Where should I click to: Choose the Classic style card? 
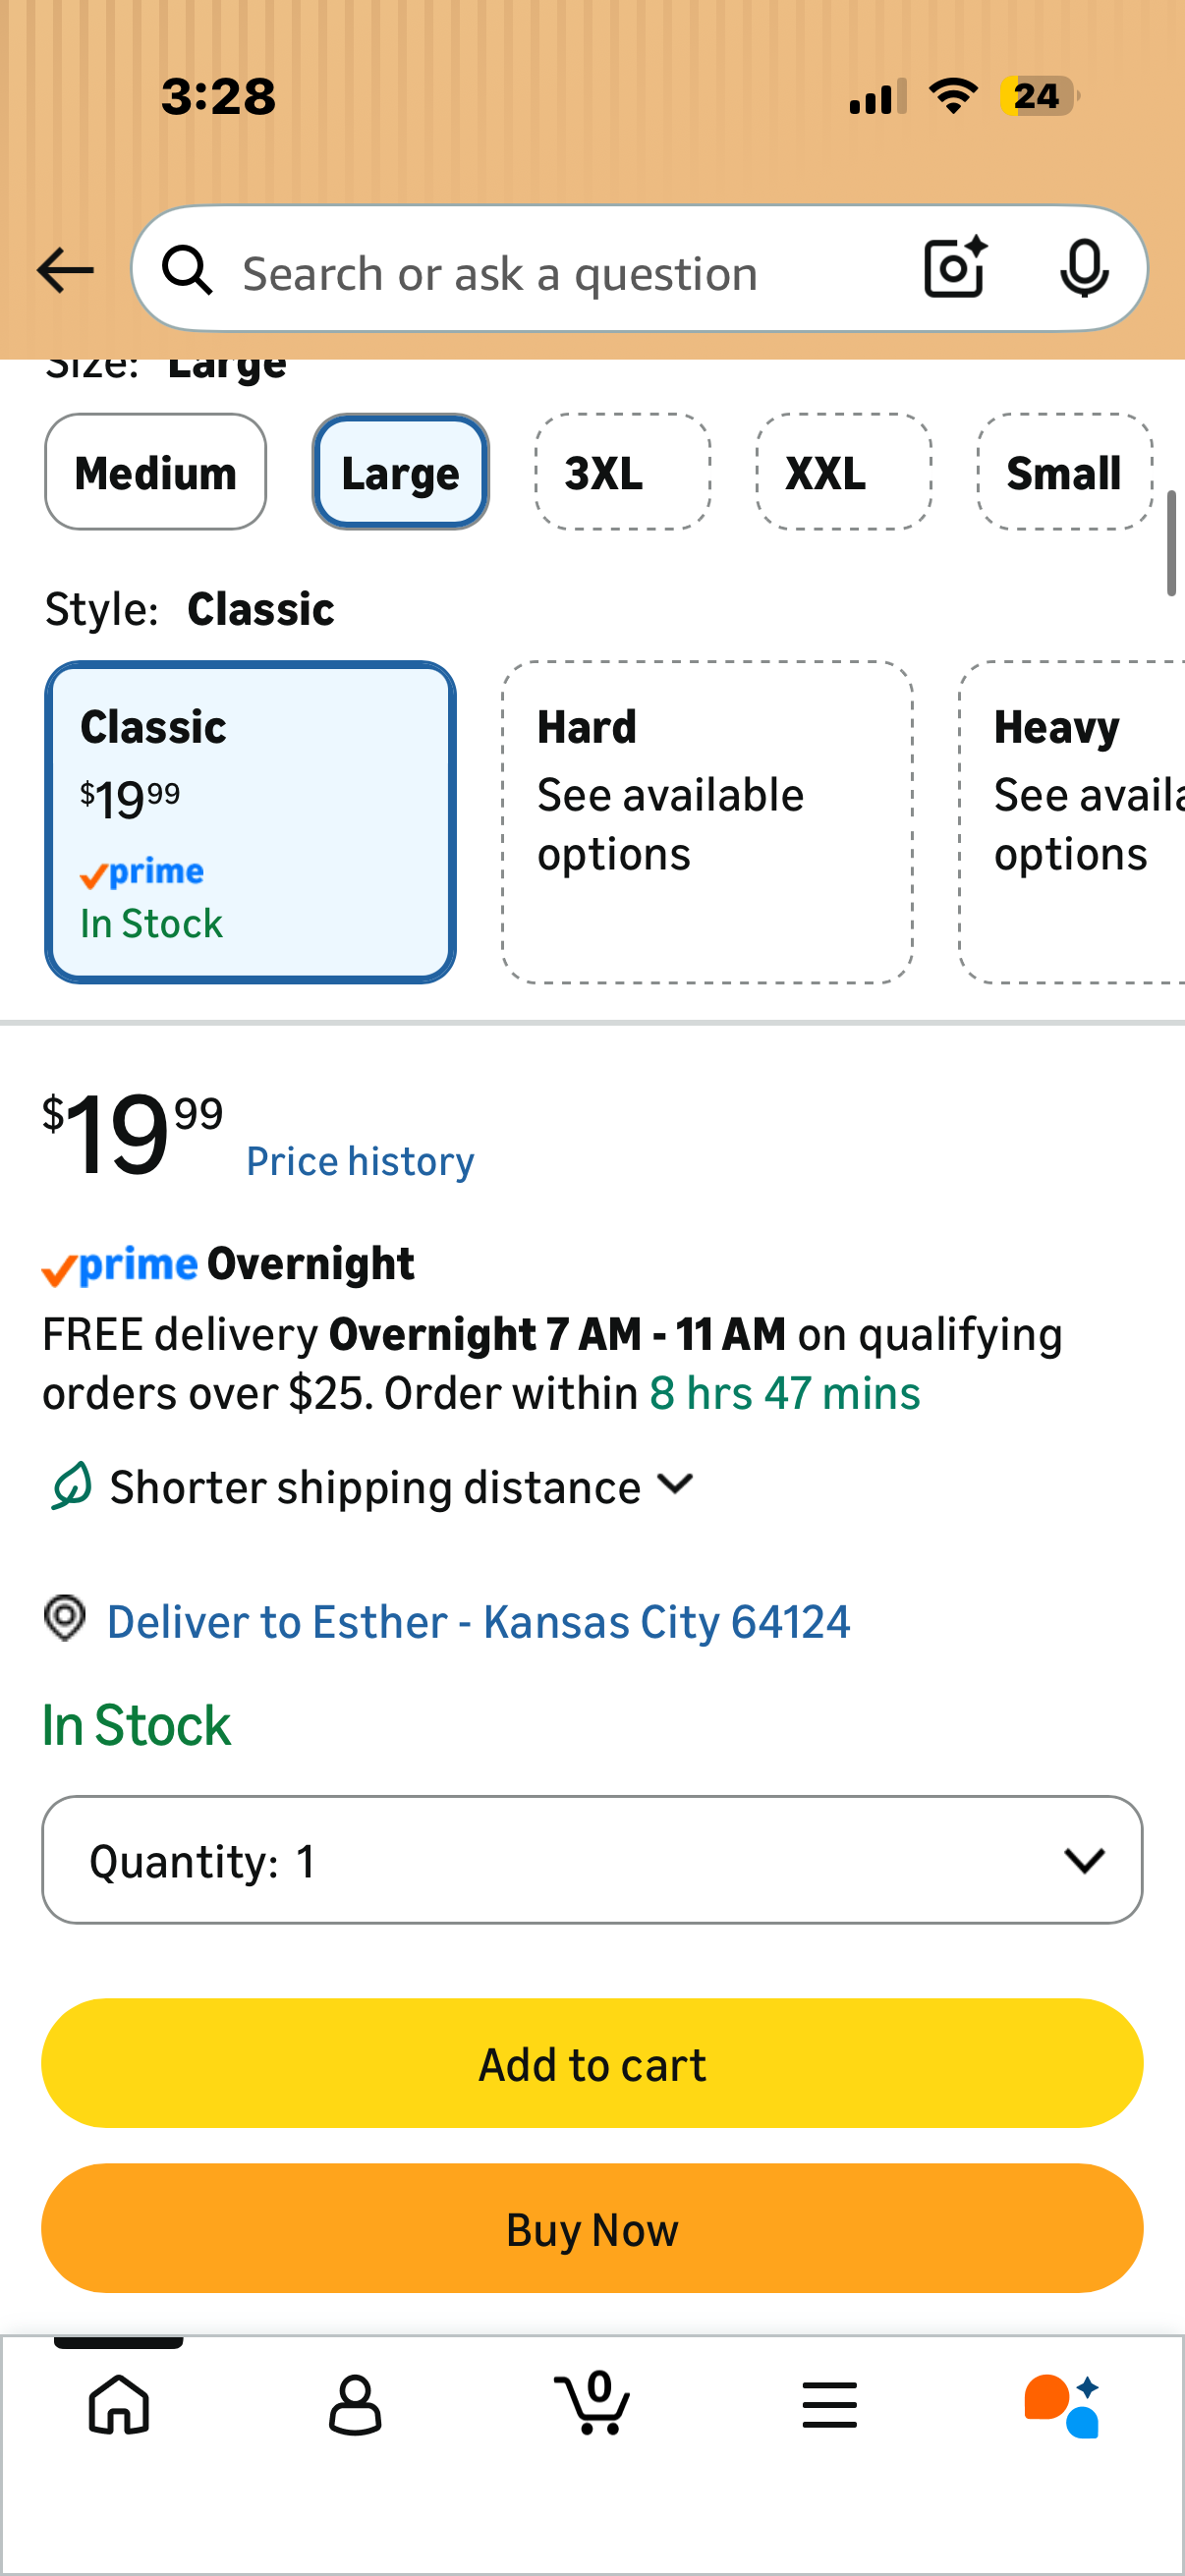pyautogui.click(x=250, y=822)
